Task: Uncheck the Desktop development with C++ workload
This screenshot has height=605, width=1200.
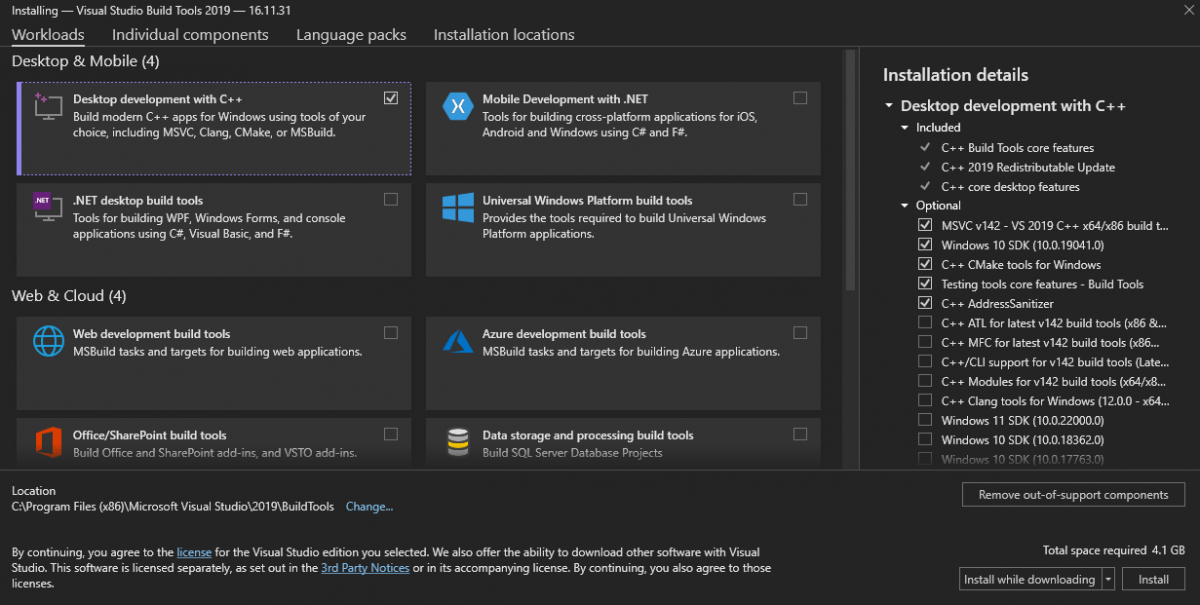Action: (x=390, y=98)
